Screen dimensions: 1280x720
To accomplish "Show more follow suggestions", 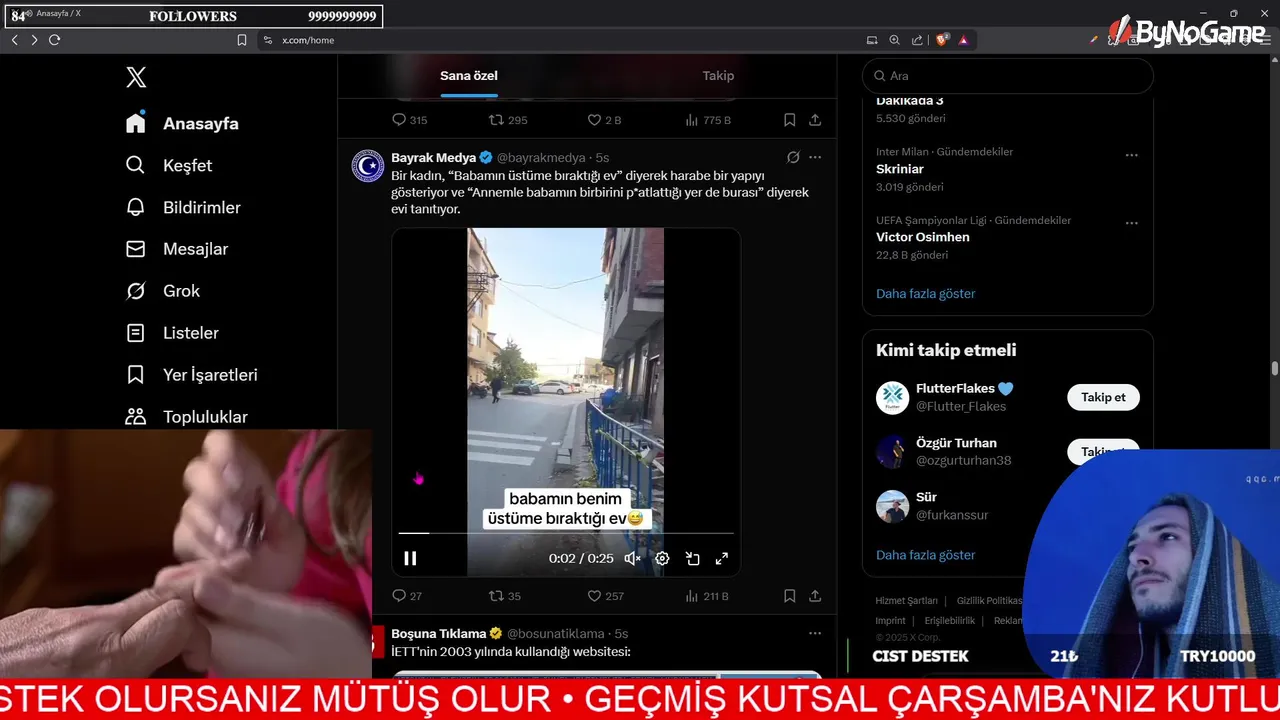I will tap(925, 555).
